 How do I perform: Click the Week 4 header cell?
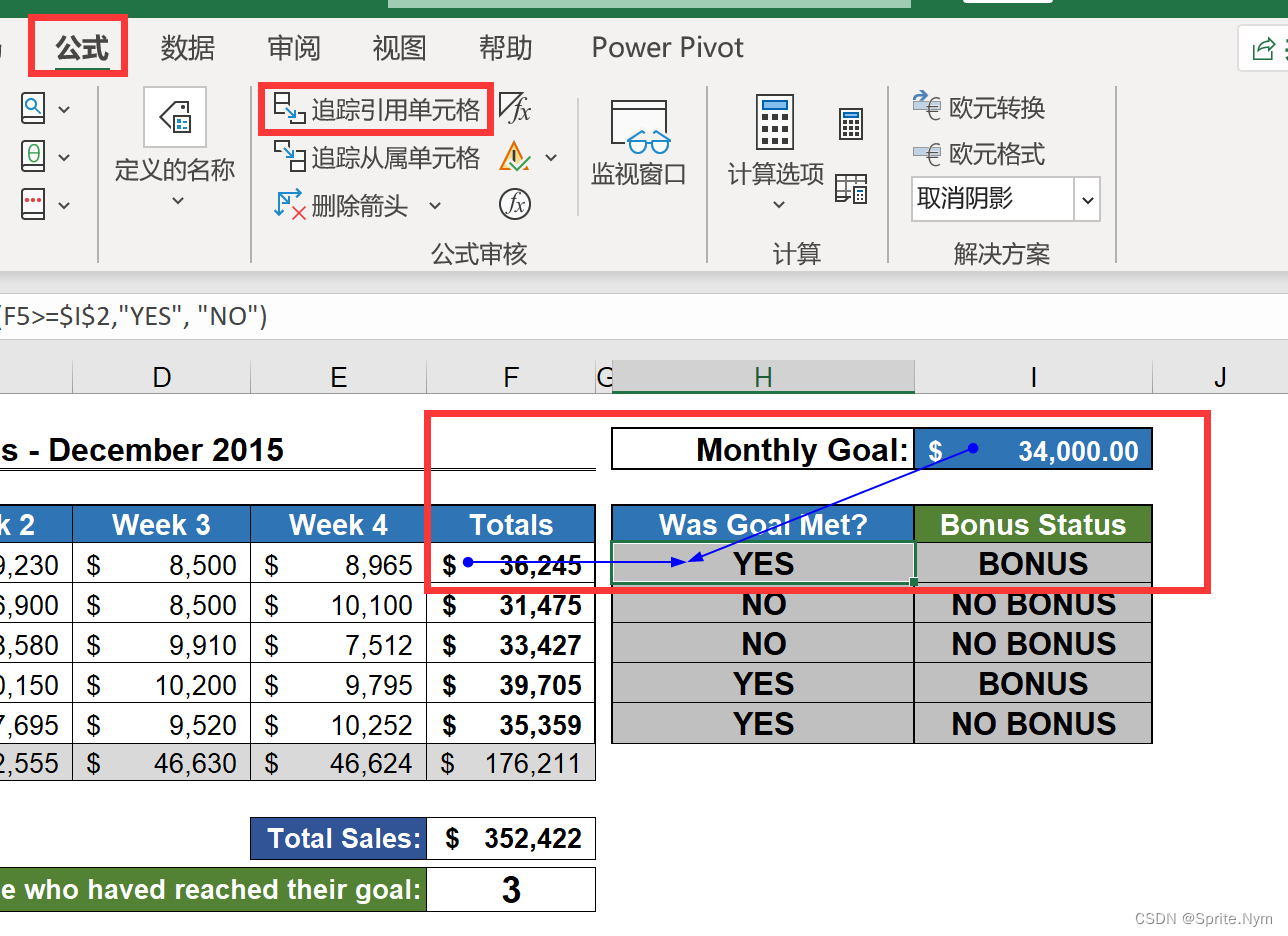339,524
